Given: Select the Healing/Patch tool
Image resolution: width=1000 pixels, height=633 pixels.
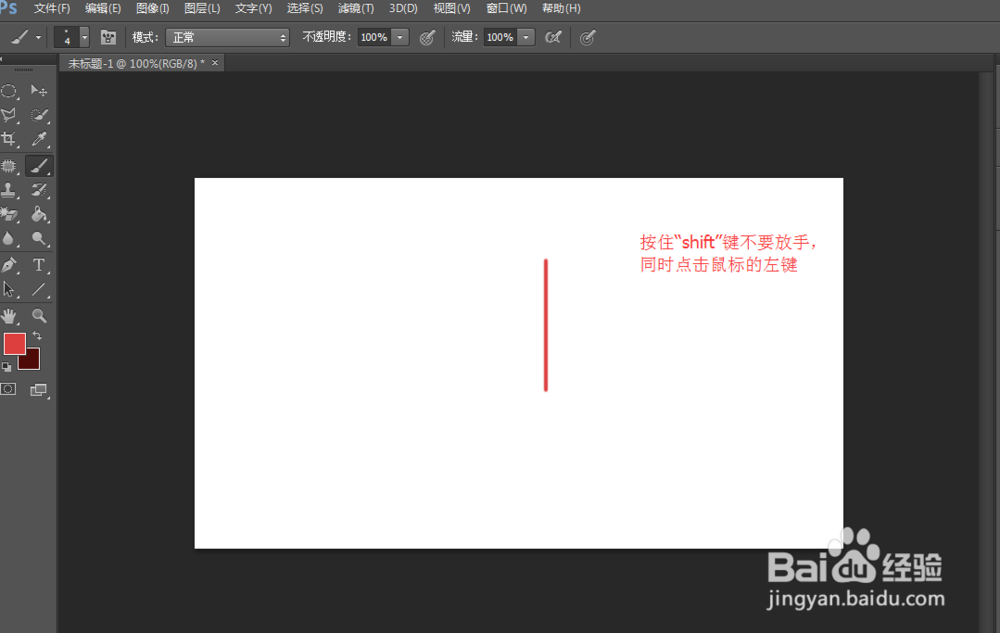Looking at the screenshot, I should pyautogui.click(x=9, y=166).
